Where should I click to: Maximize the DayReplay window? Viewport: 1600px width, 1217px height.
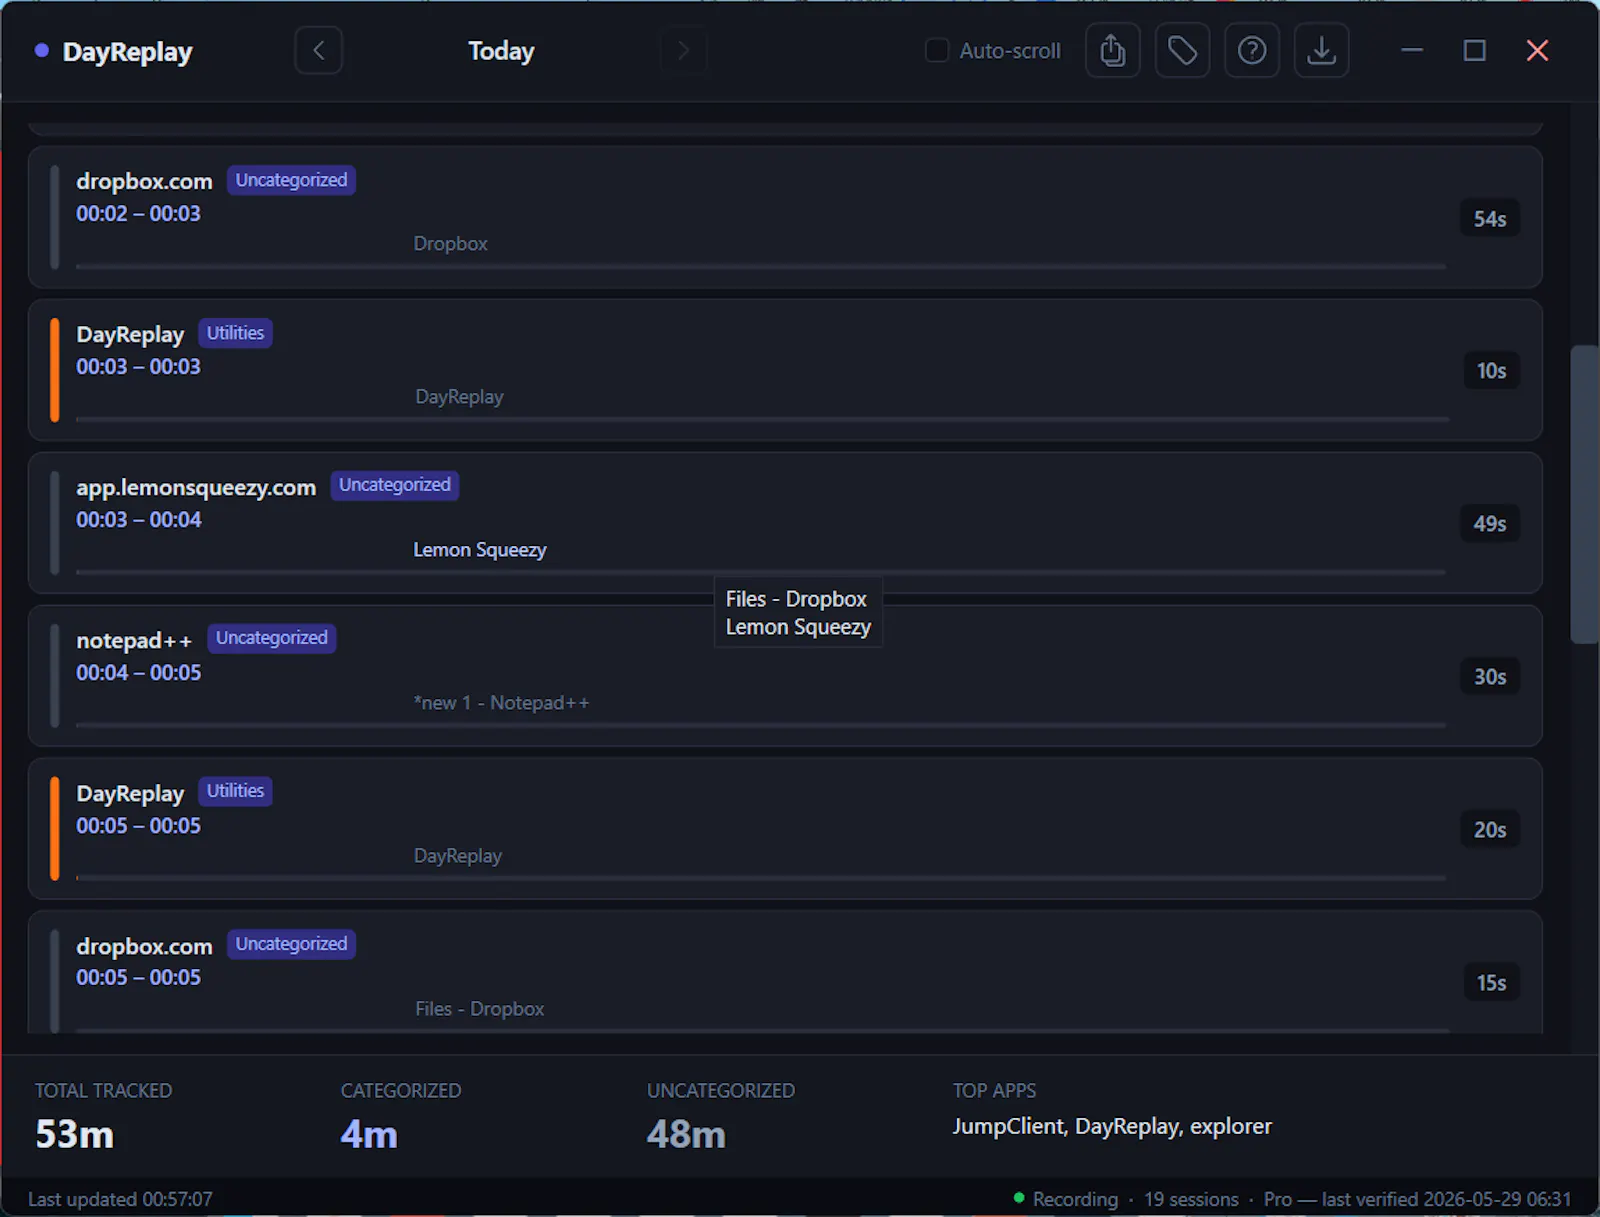click(1474, 50)
